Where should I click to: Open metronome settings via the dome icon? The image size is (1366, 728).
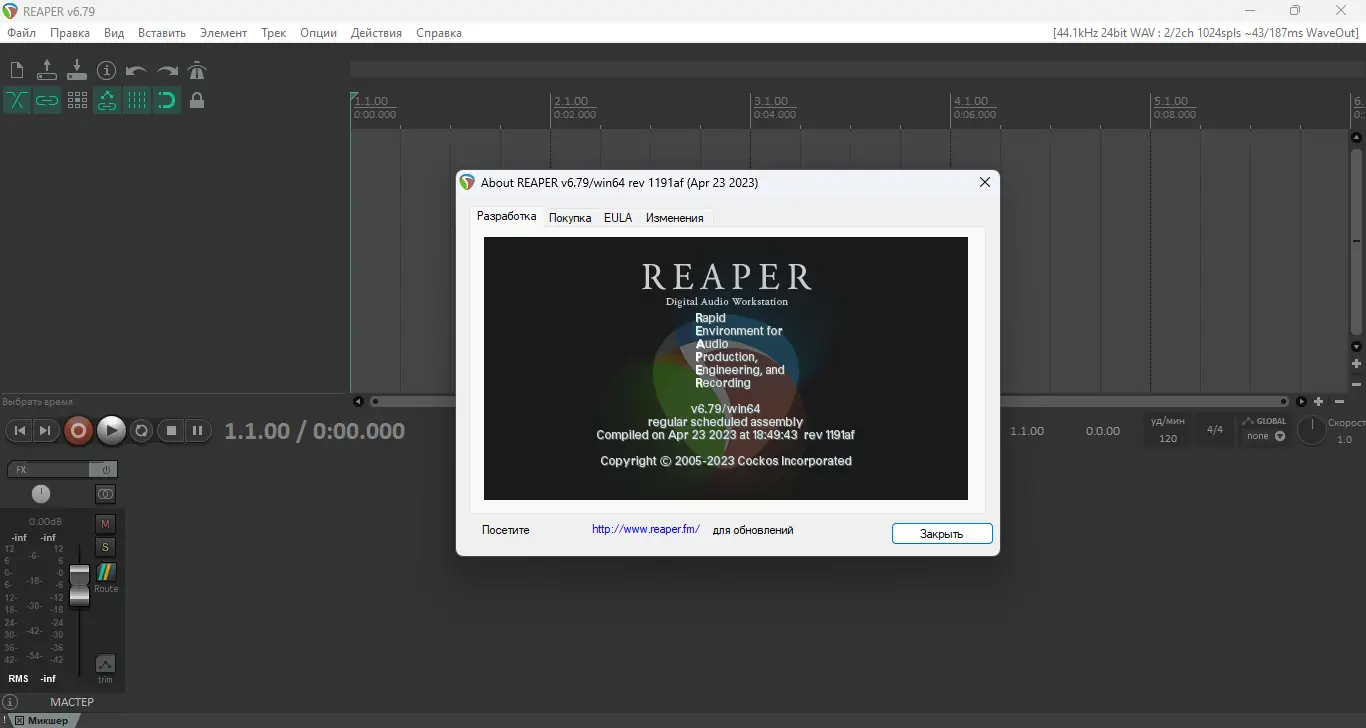coord(197,70)
